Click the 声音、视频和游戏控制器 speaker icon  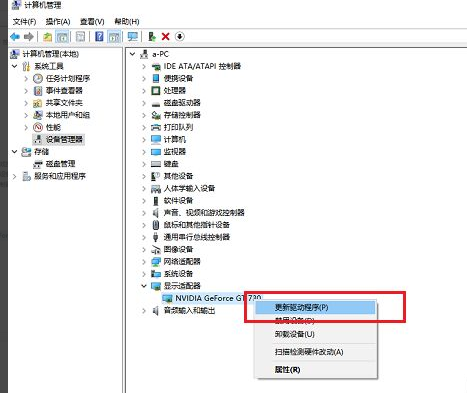(x=156, y=213)
